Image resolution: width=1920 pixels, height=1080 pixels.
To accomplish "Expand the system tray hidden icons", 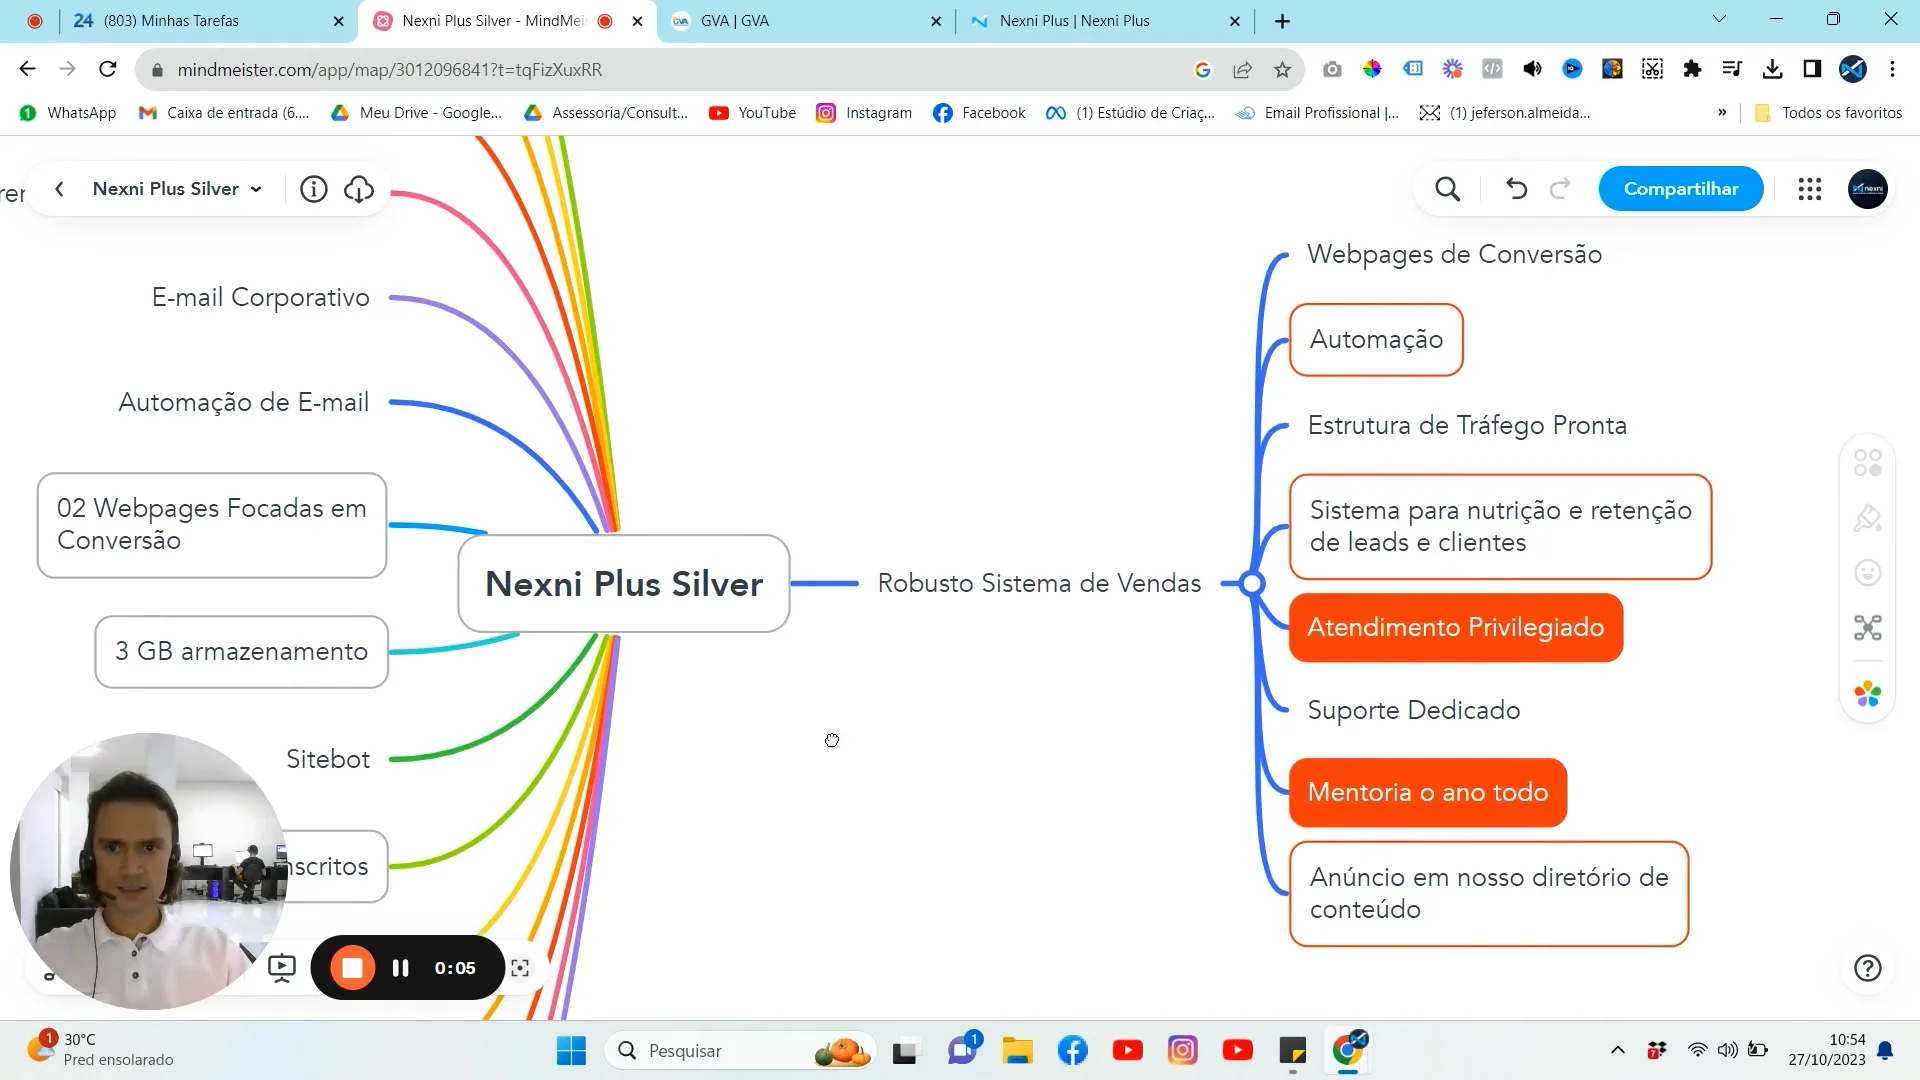I will point(1617,1050).
